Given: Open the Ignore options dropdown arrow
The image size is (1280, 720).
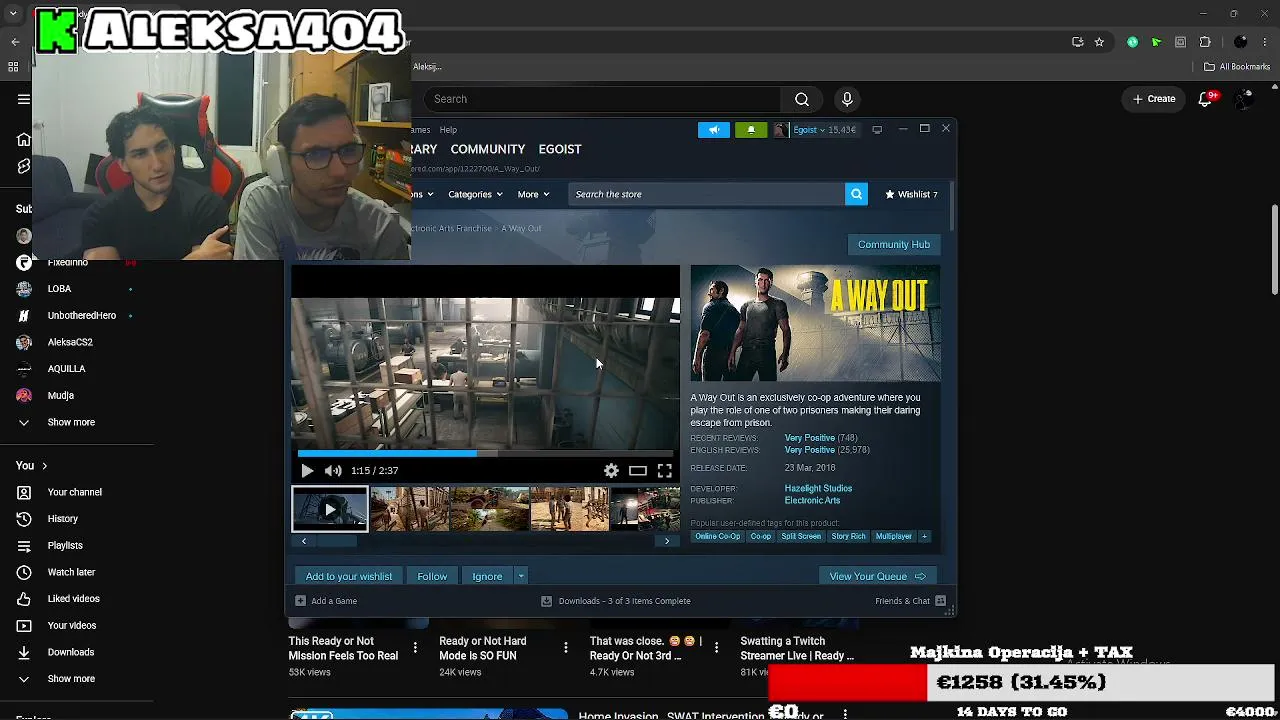Looking at the screenshot, I should click(521, 576).
